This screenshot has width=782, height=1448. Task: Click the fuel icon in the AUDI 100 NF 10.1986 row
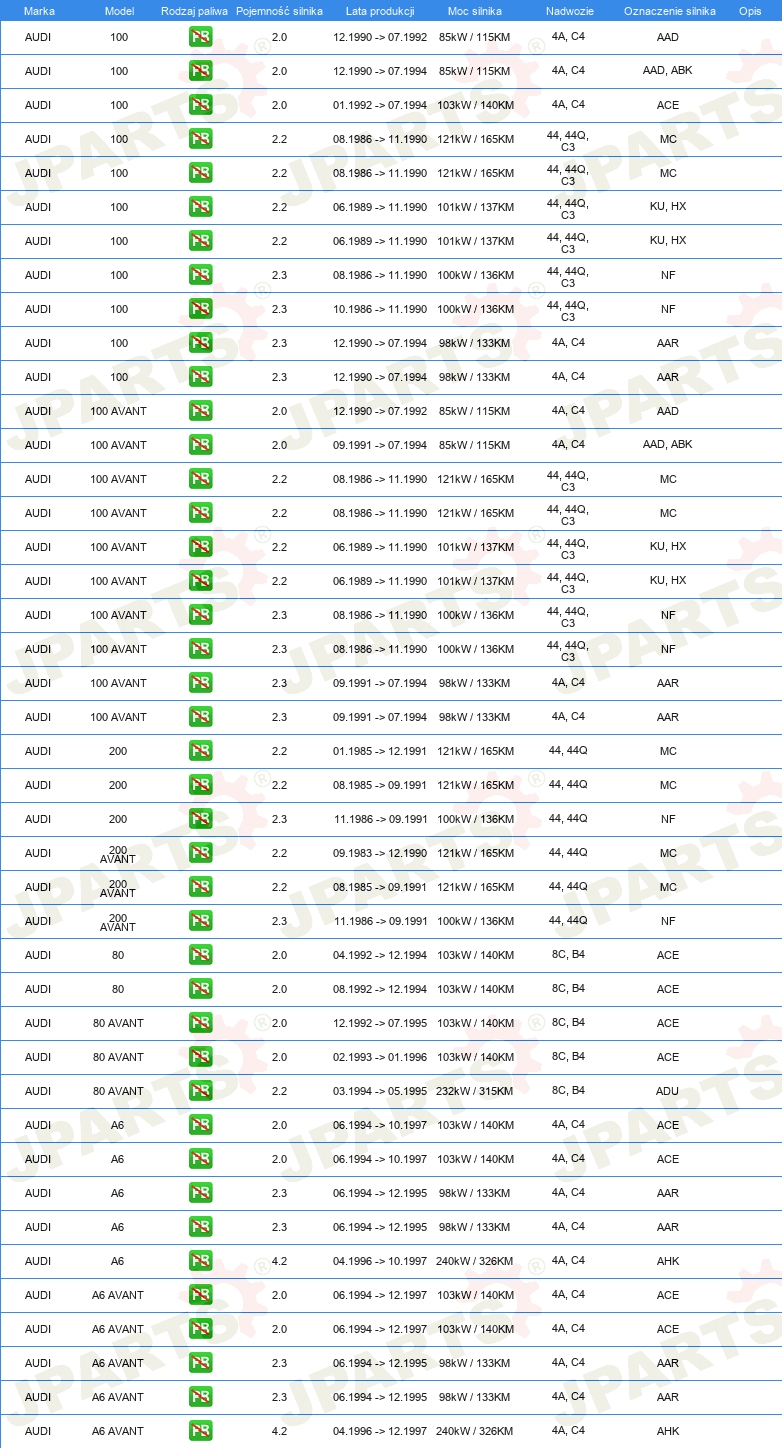200,309
